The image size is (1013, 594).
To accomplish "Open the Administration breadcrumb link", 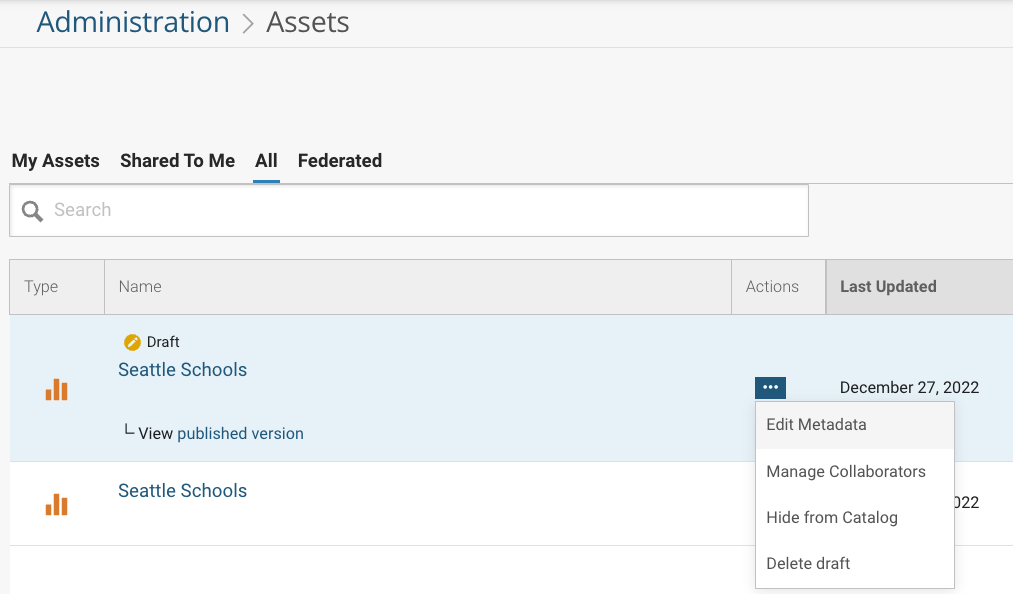I will [133, 22].
